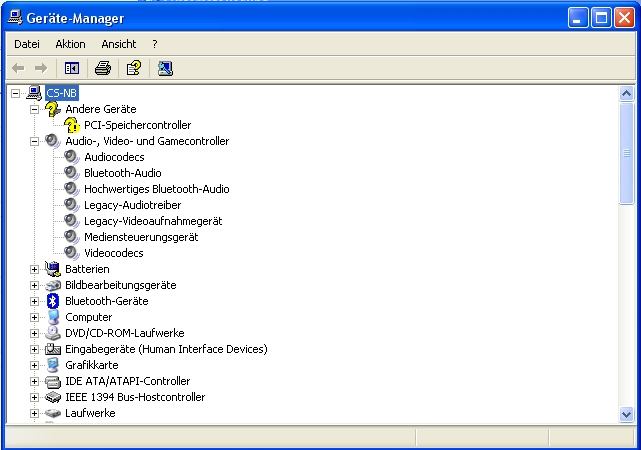Click the scan for hardware changes icon
The image size is (641, 450).
pyautogui.click(x=165, y=68)
